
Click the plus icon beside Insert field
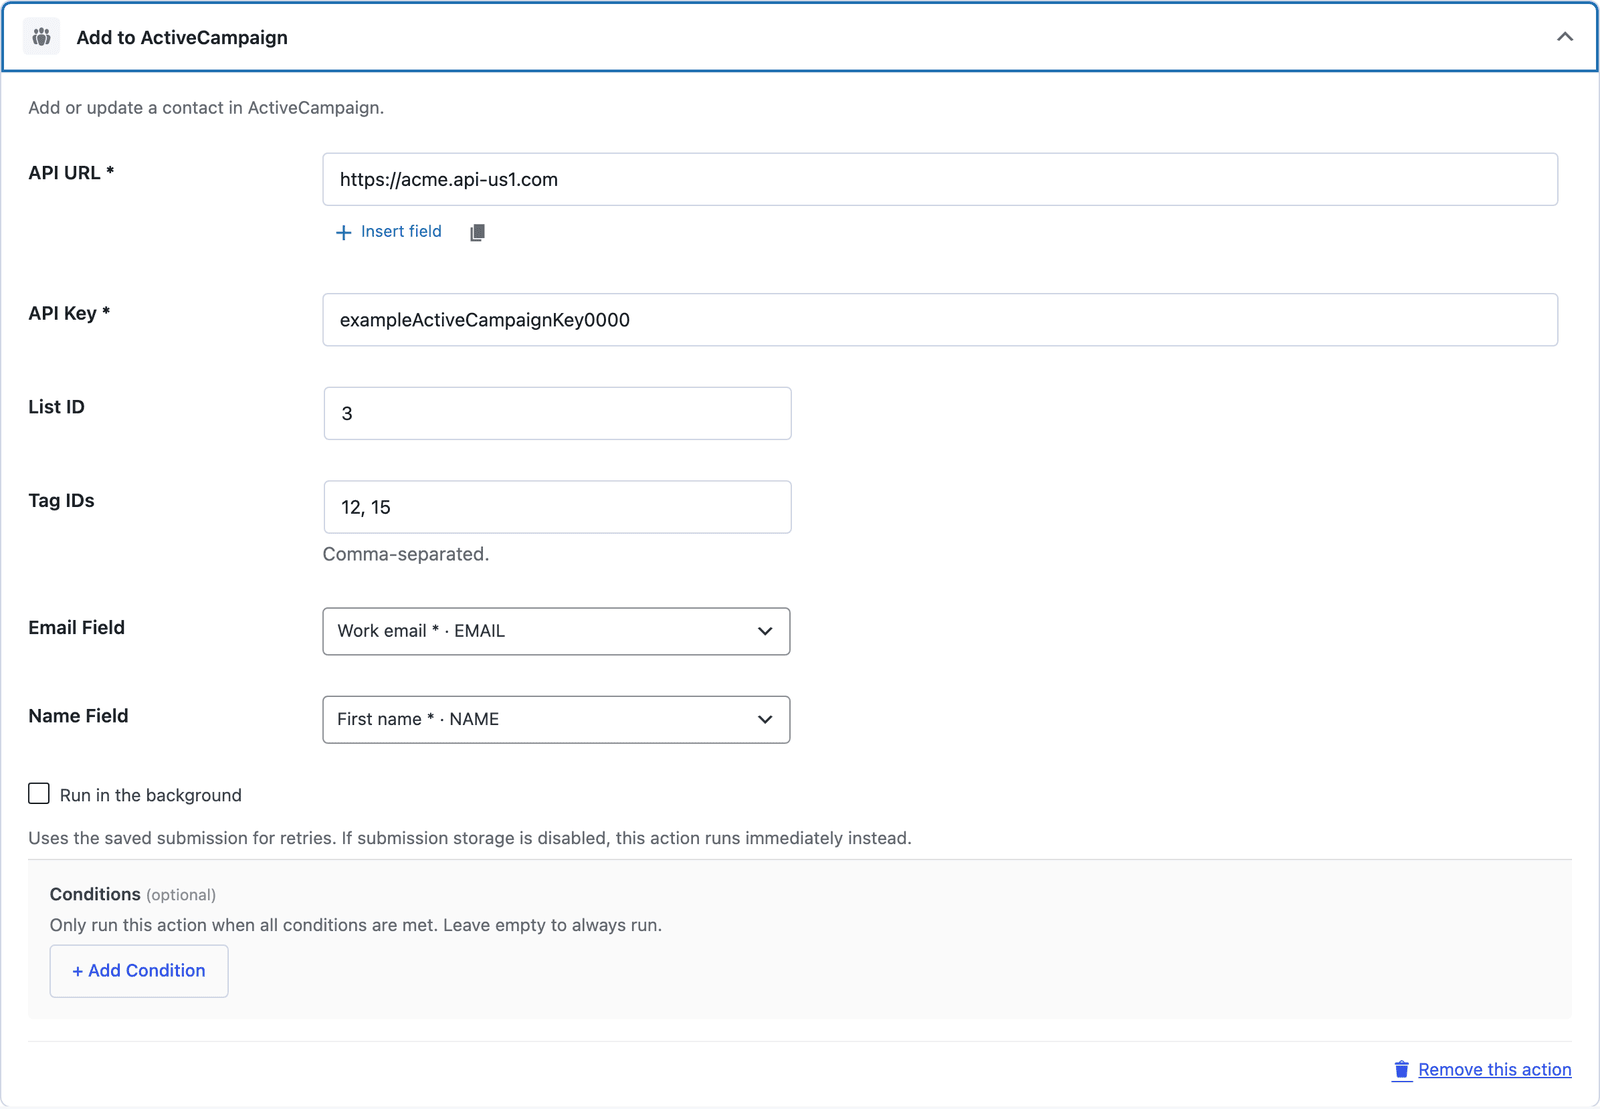[x=343, y=232]
